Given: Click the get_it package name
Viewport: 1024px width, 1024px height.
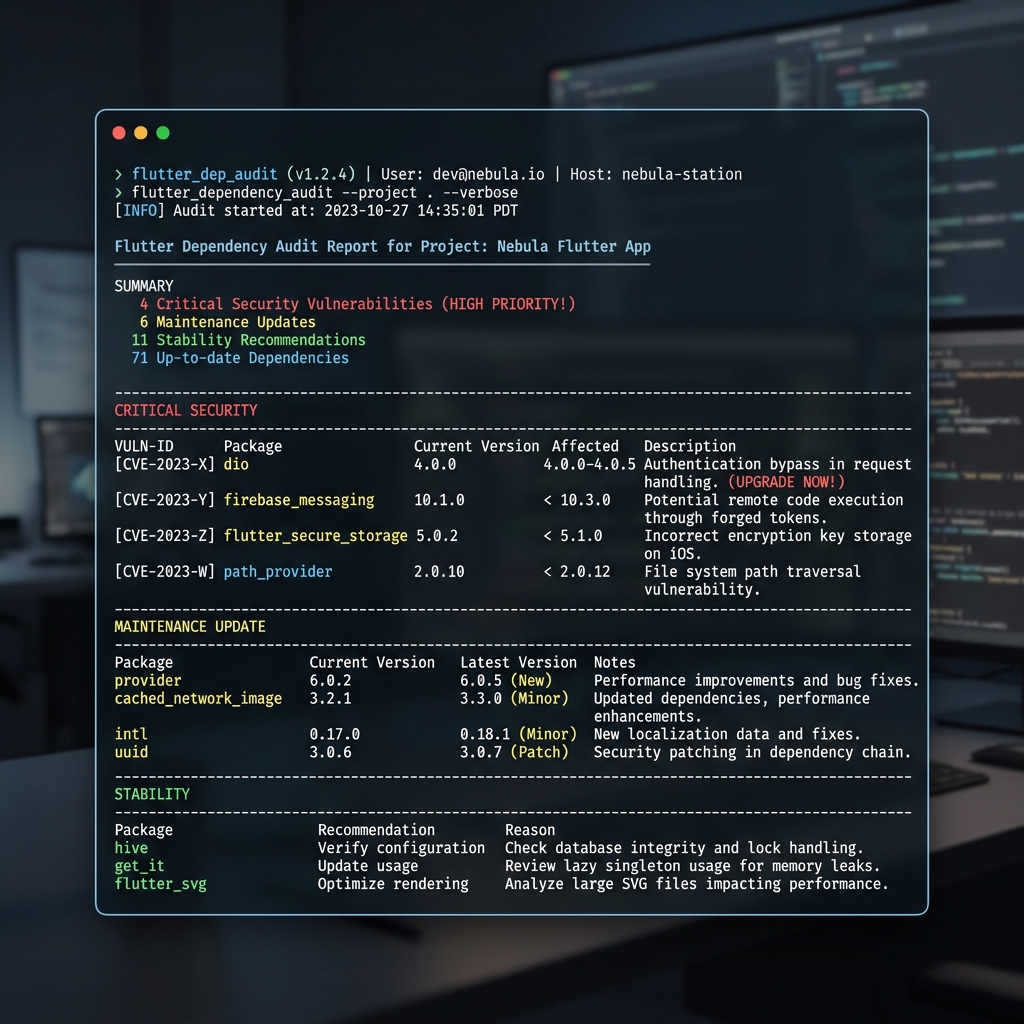Looking at the screenshot, I should (139, 866).
